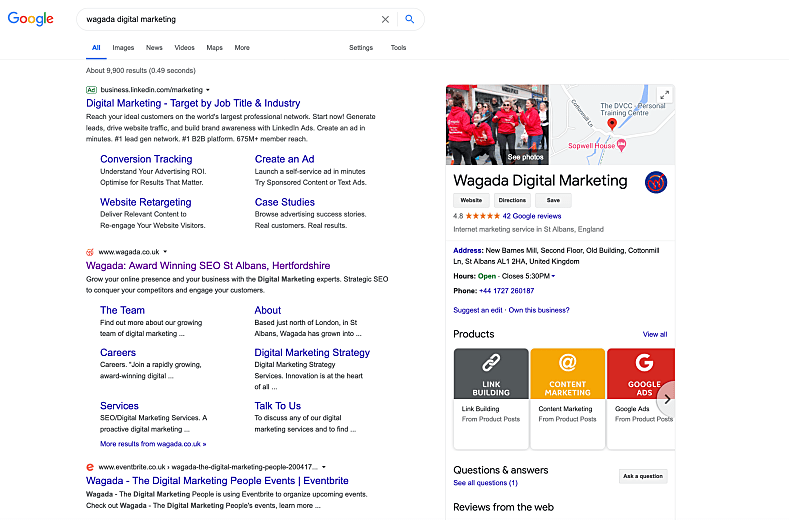This screenshot has width=789, height=520.
Task: Click the five-star rating icons
Action: 483,216
